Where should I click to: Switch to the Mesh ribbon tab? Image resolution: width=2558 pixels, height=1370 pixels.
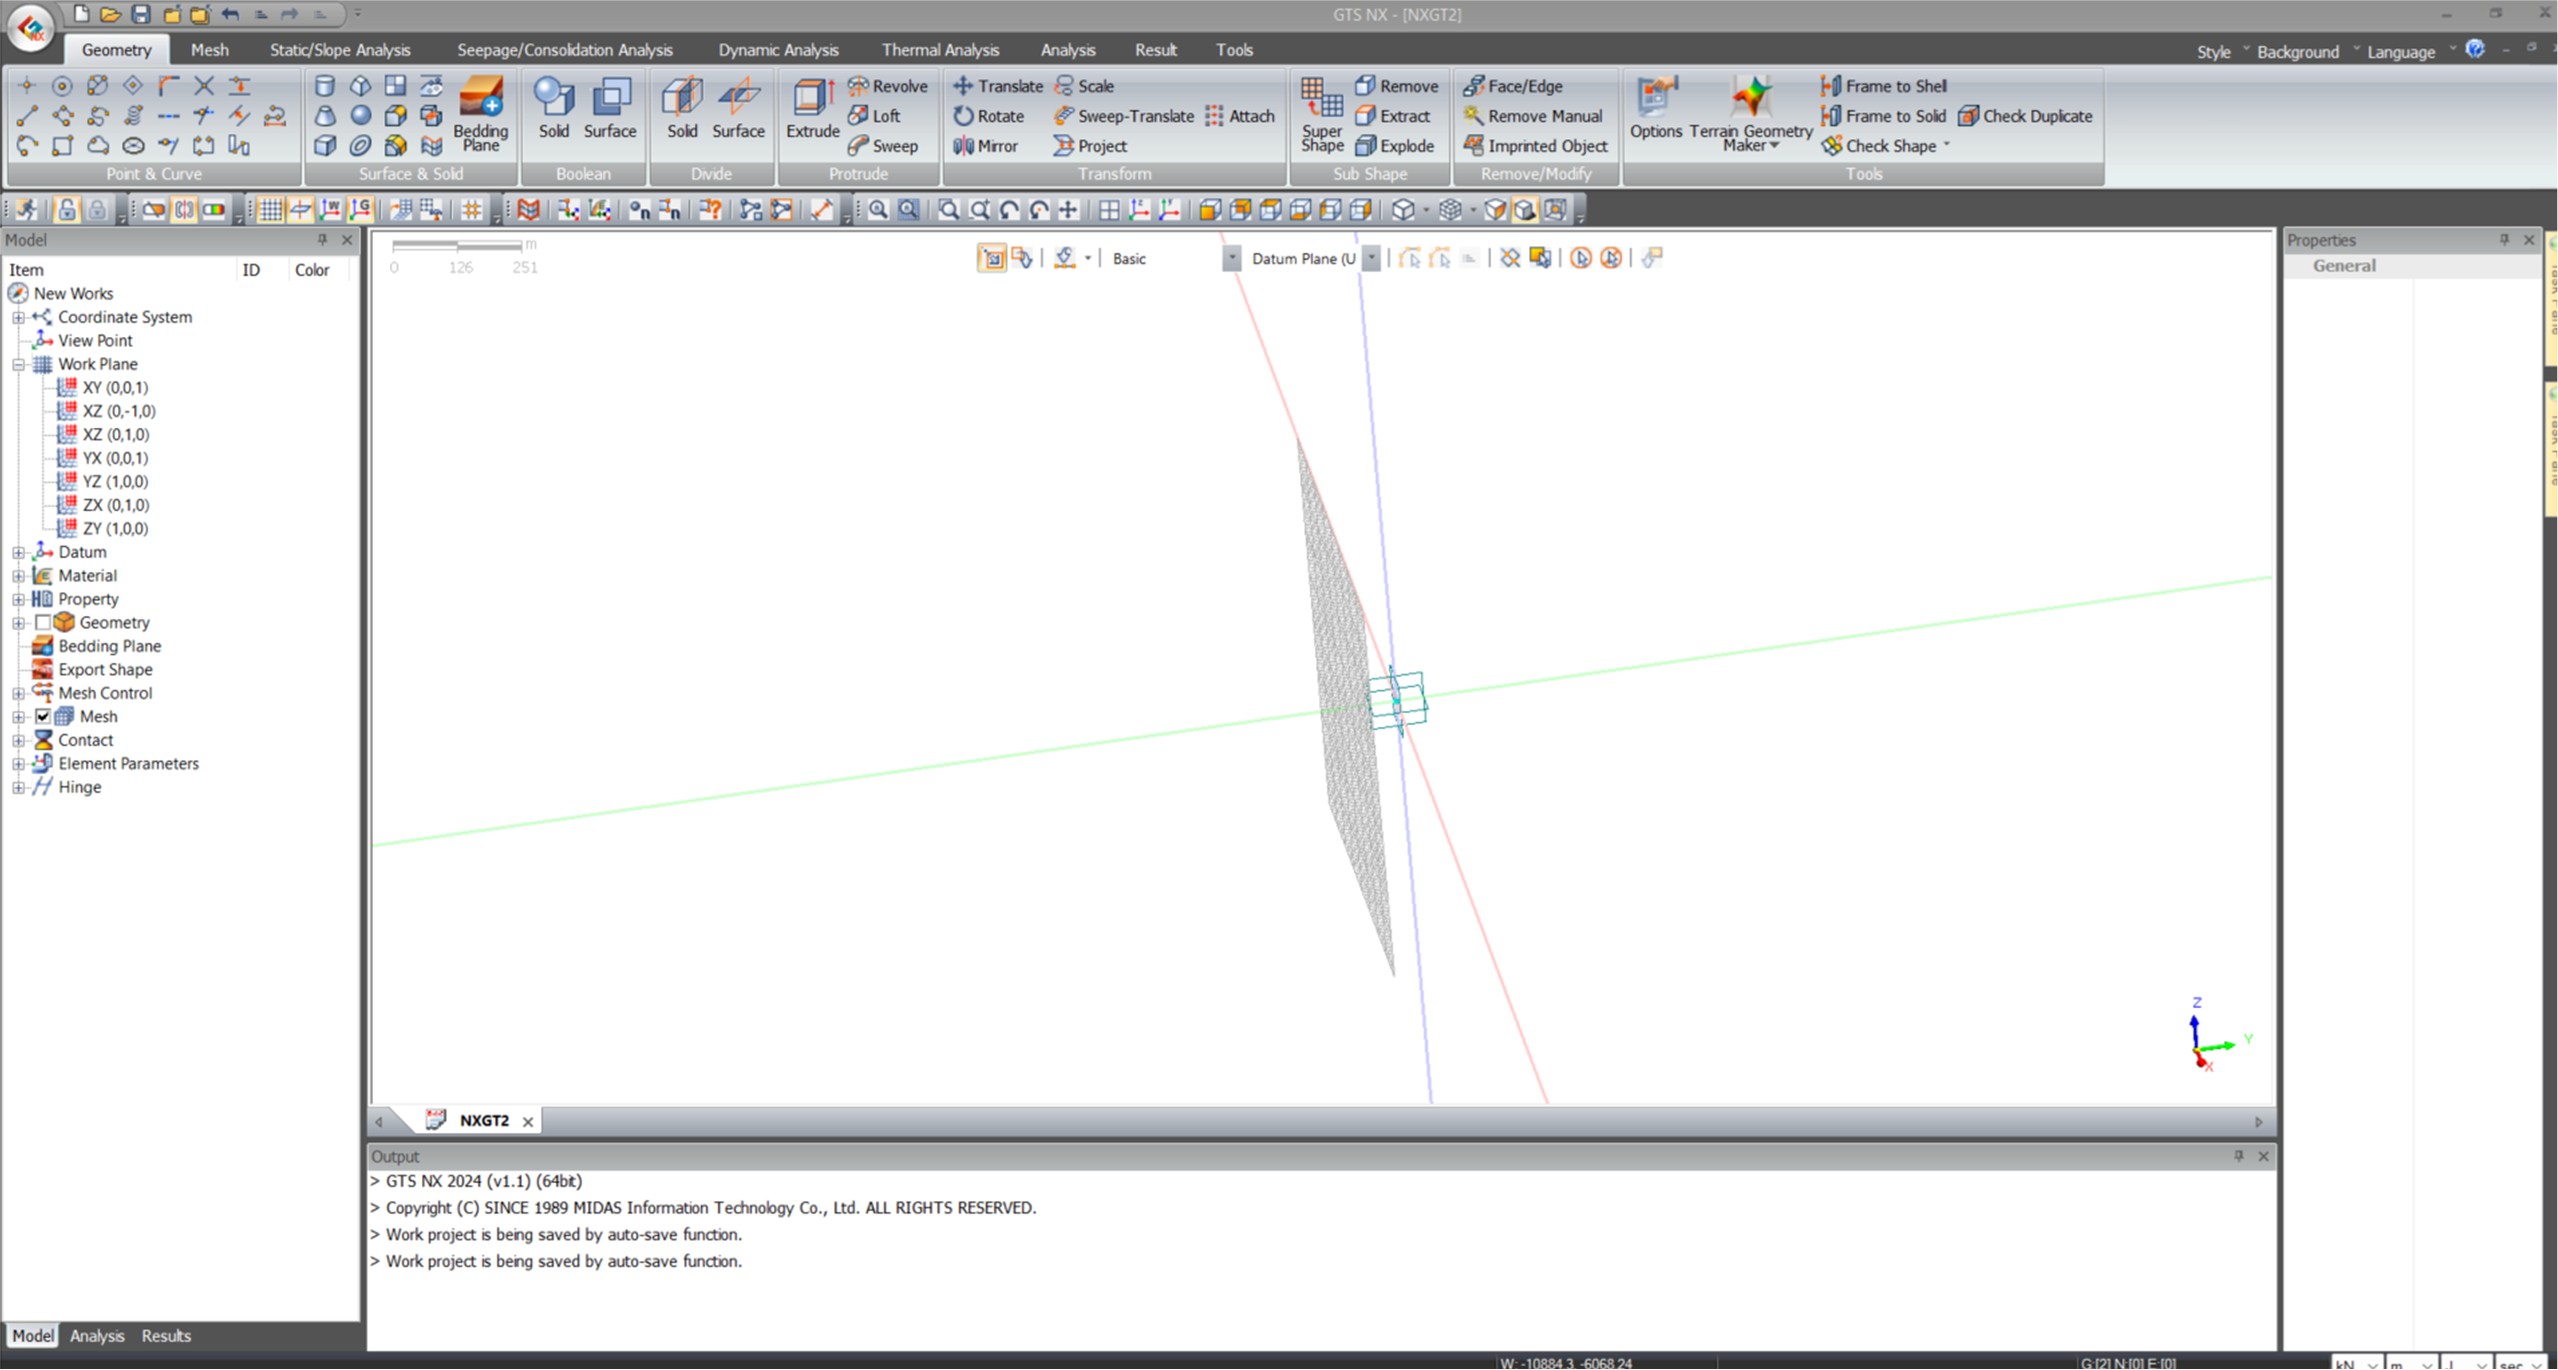[209, 50]
